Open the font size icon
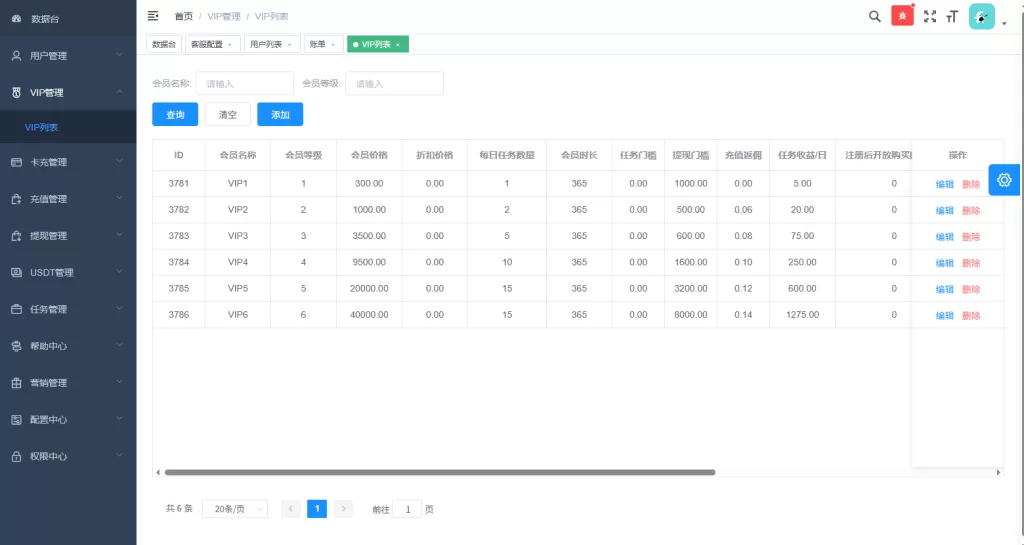 coord(952,16)
